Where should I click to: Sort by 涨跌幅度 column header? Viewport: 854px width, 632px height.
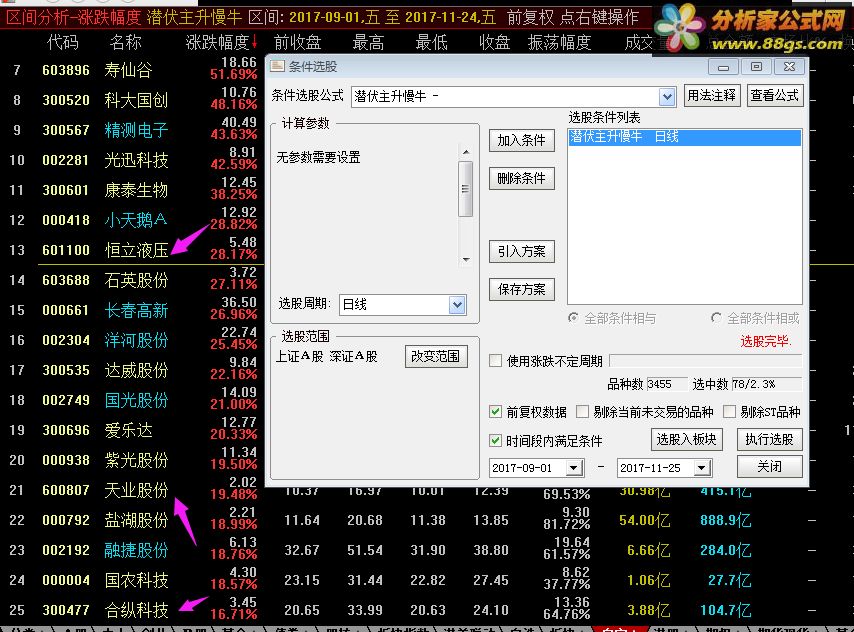(x=217, y=42)
